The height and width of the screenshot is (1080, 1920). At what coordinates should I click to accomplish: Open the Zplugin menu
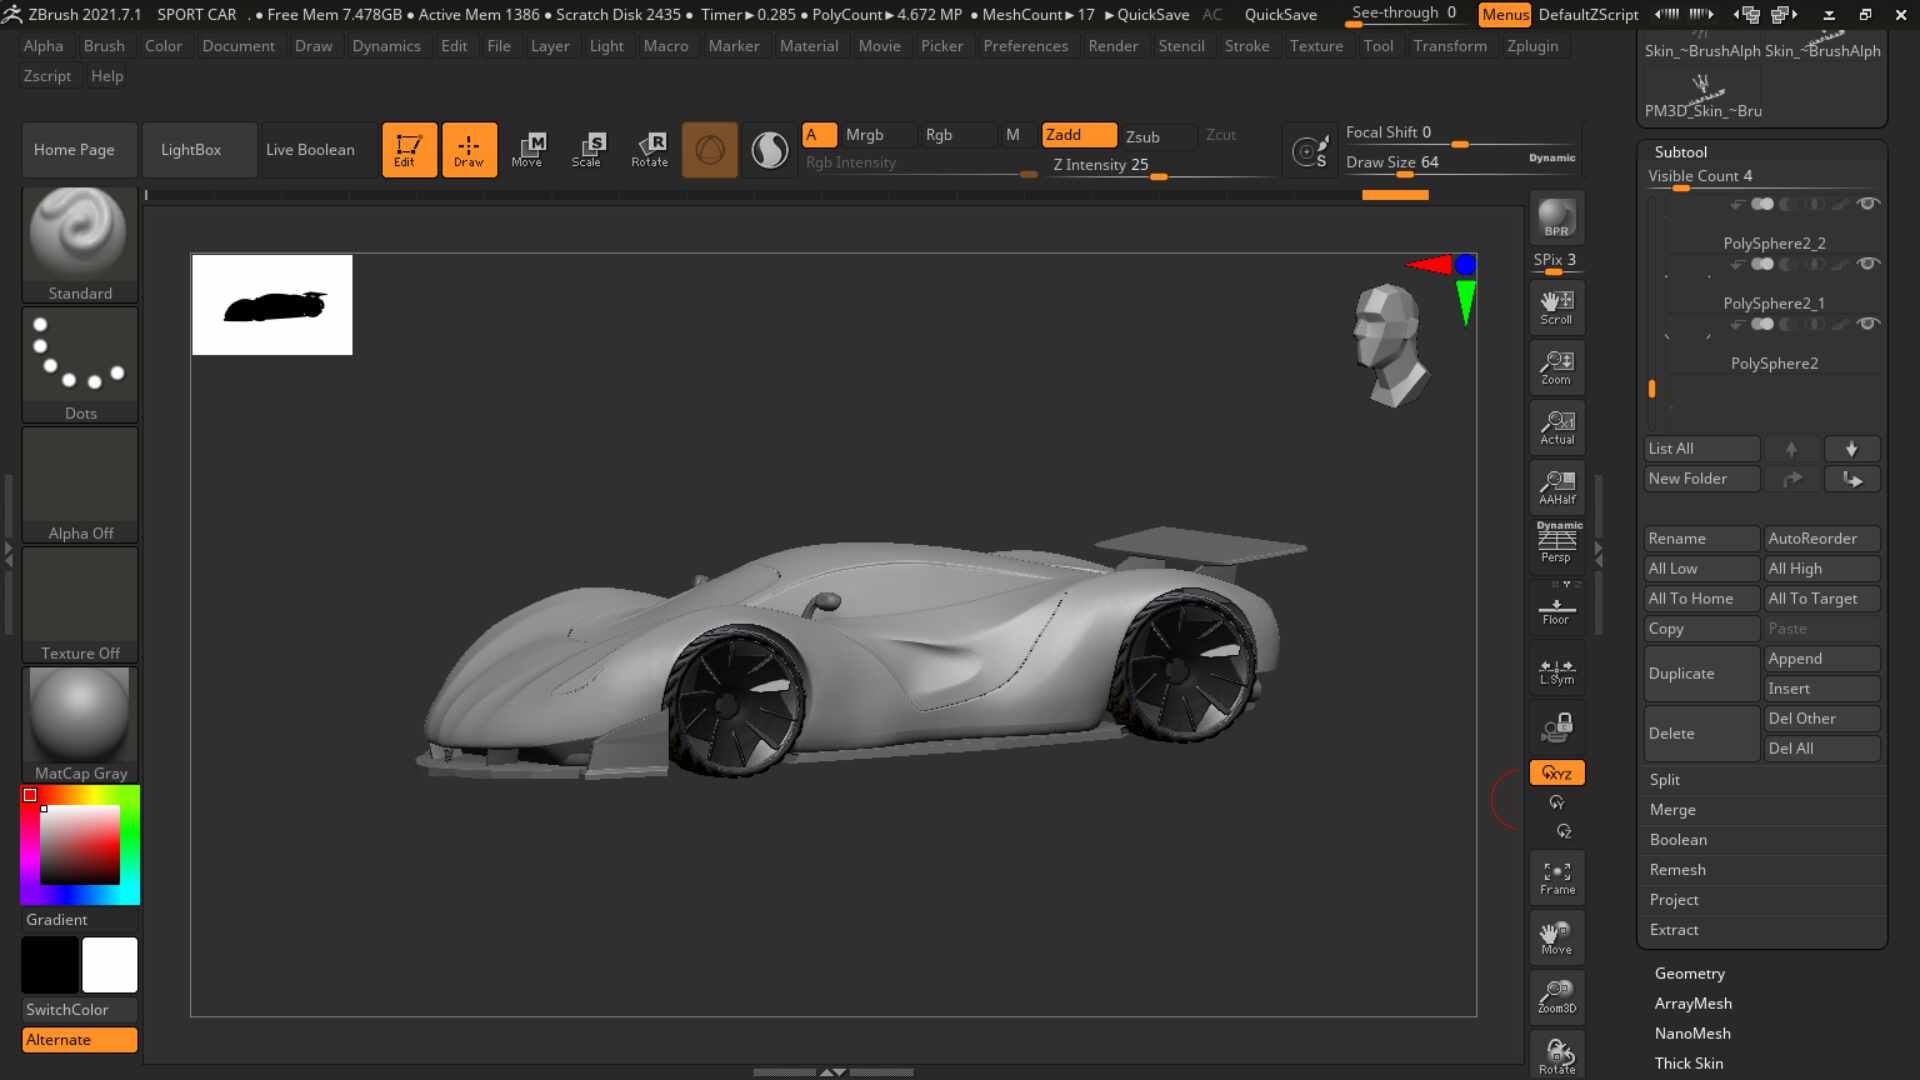1532,46
